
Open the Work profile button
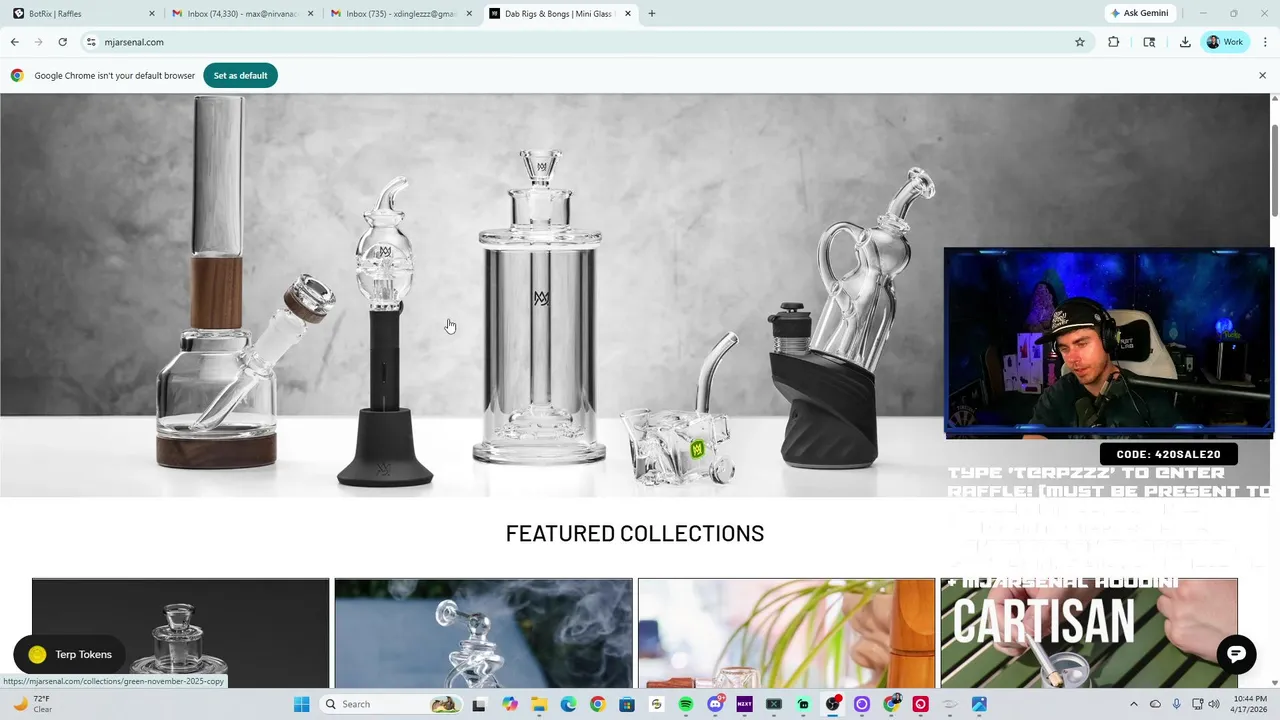pyautogui.click(x=1226, y=42)
